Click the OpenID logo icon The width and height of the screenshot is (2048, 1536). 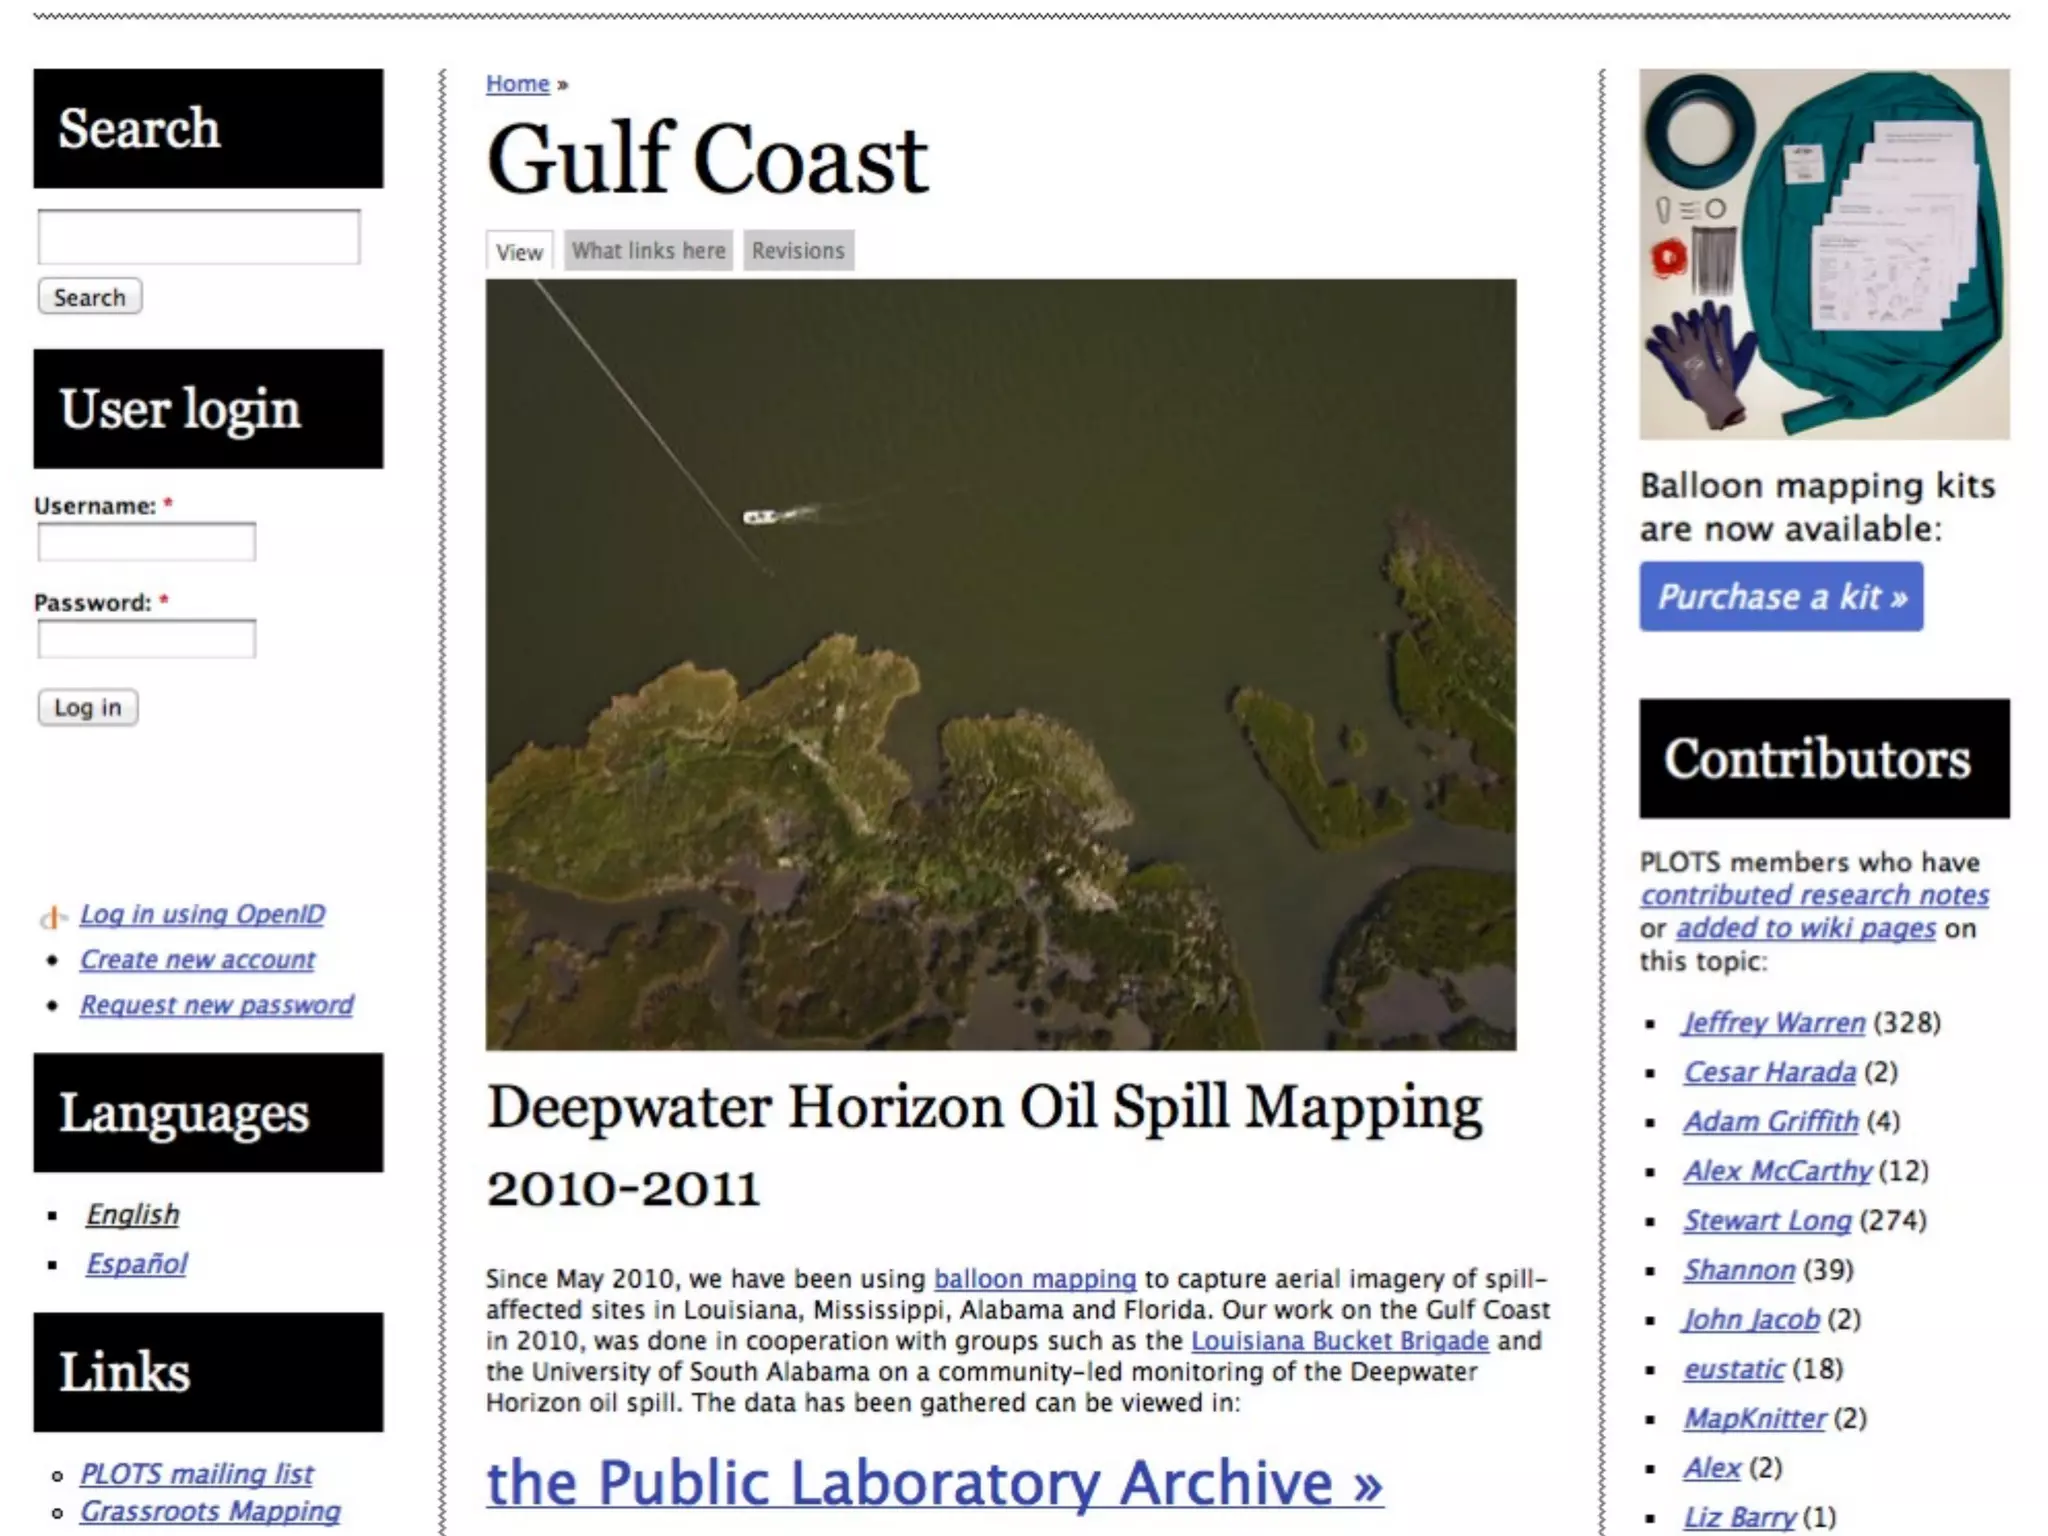tap(52, 916)
